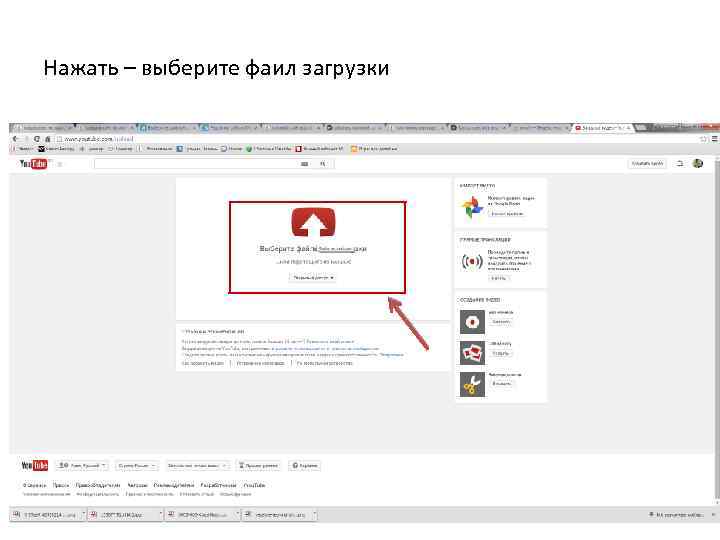Click the active YouTube upload tab
This screenshot has height=540, width=720.
(602, 128)
